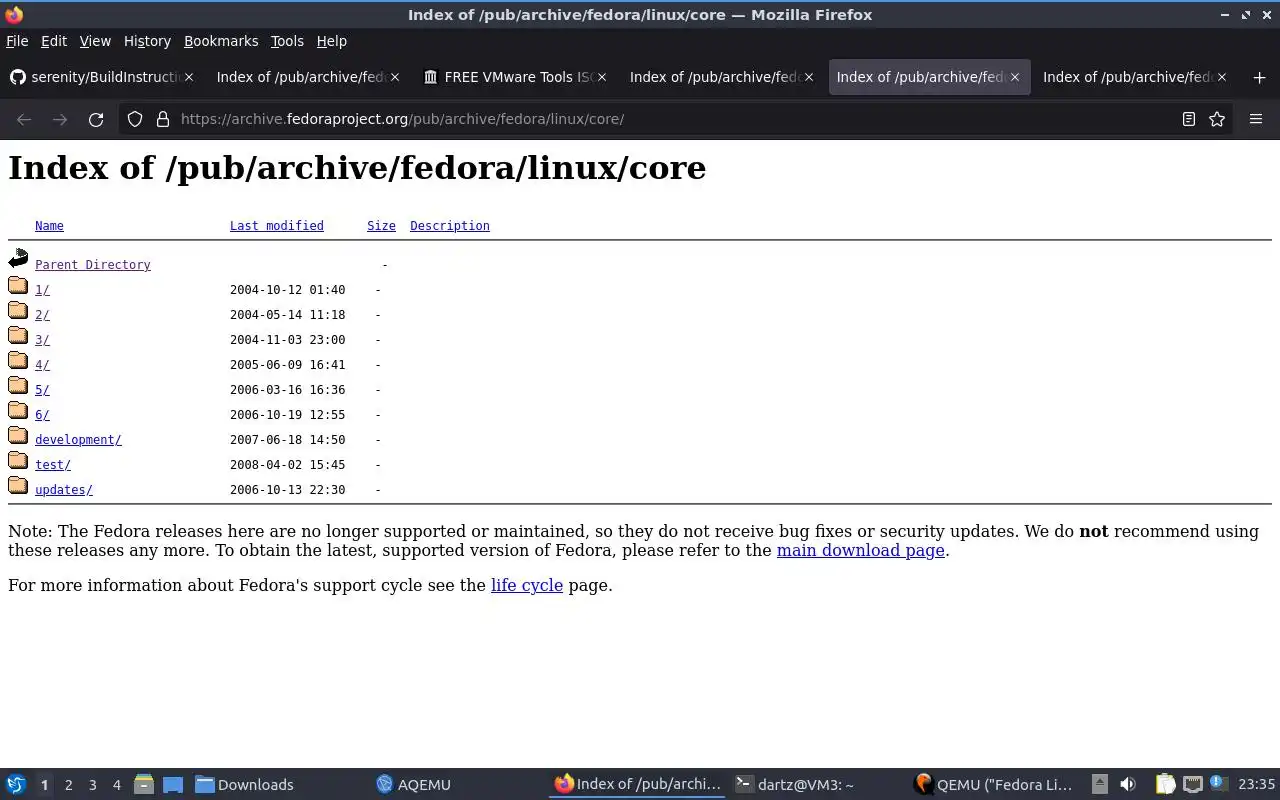Open the 4/ directory link
Image resolution: width=1280 pixels, height=800 pixels.
[42, 365]
